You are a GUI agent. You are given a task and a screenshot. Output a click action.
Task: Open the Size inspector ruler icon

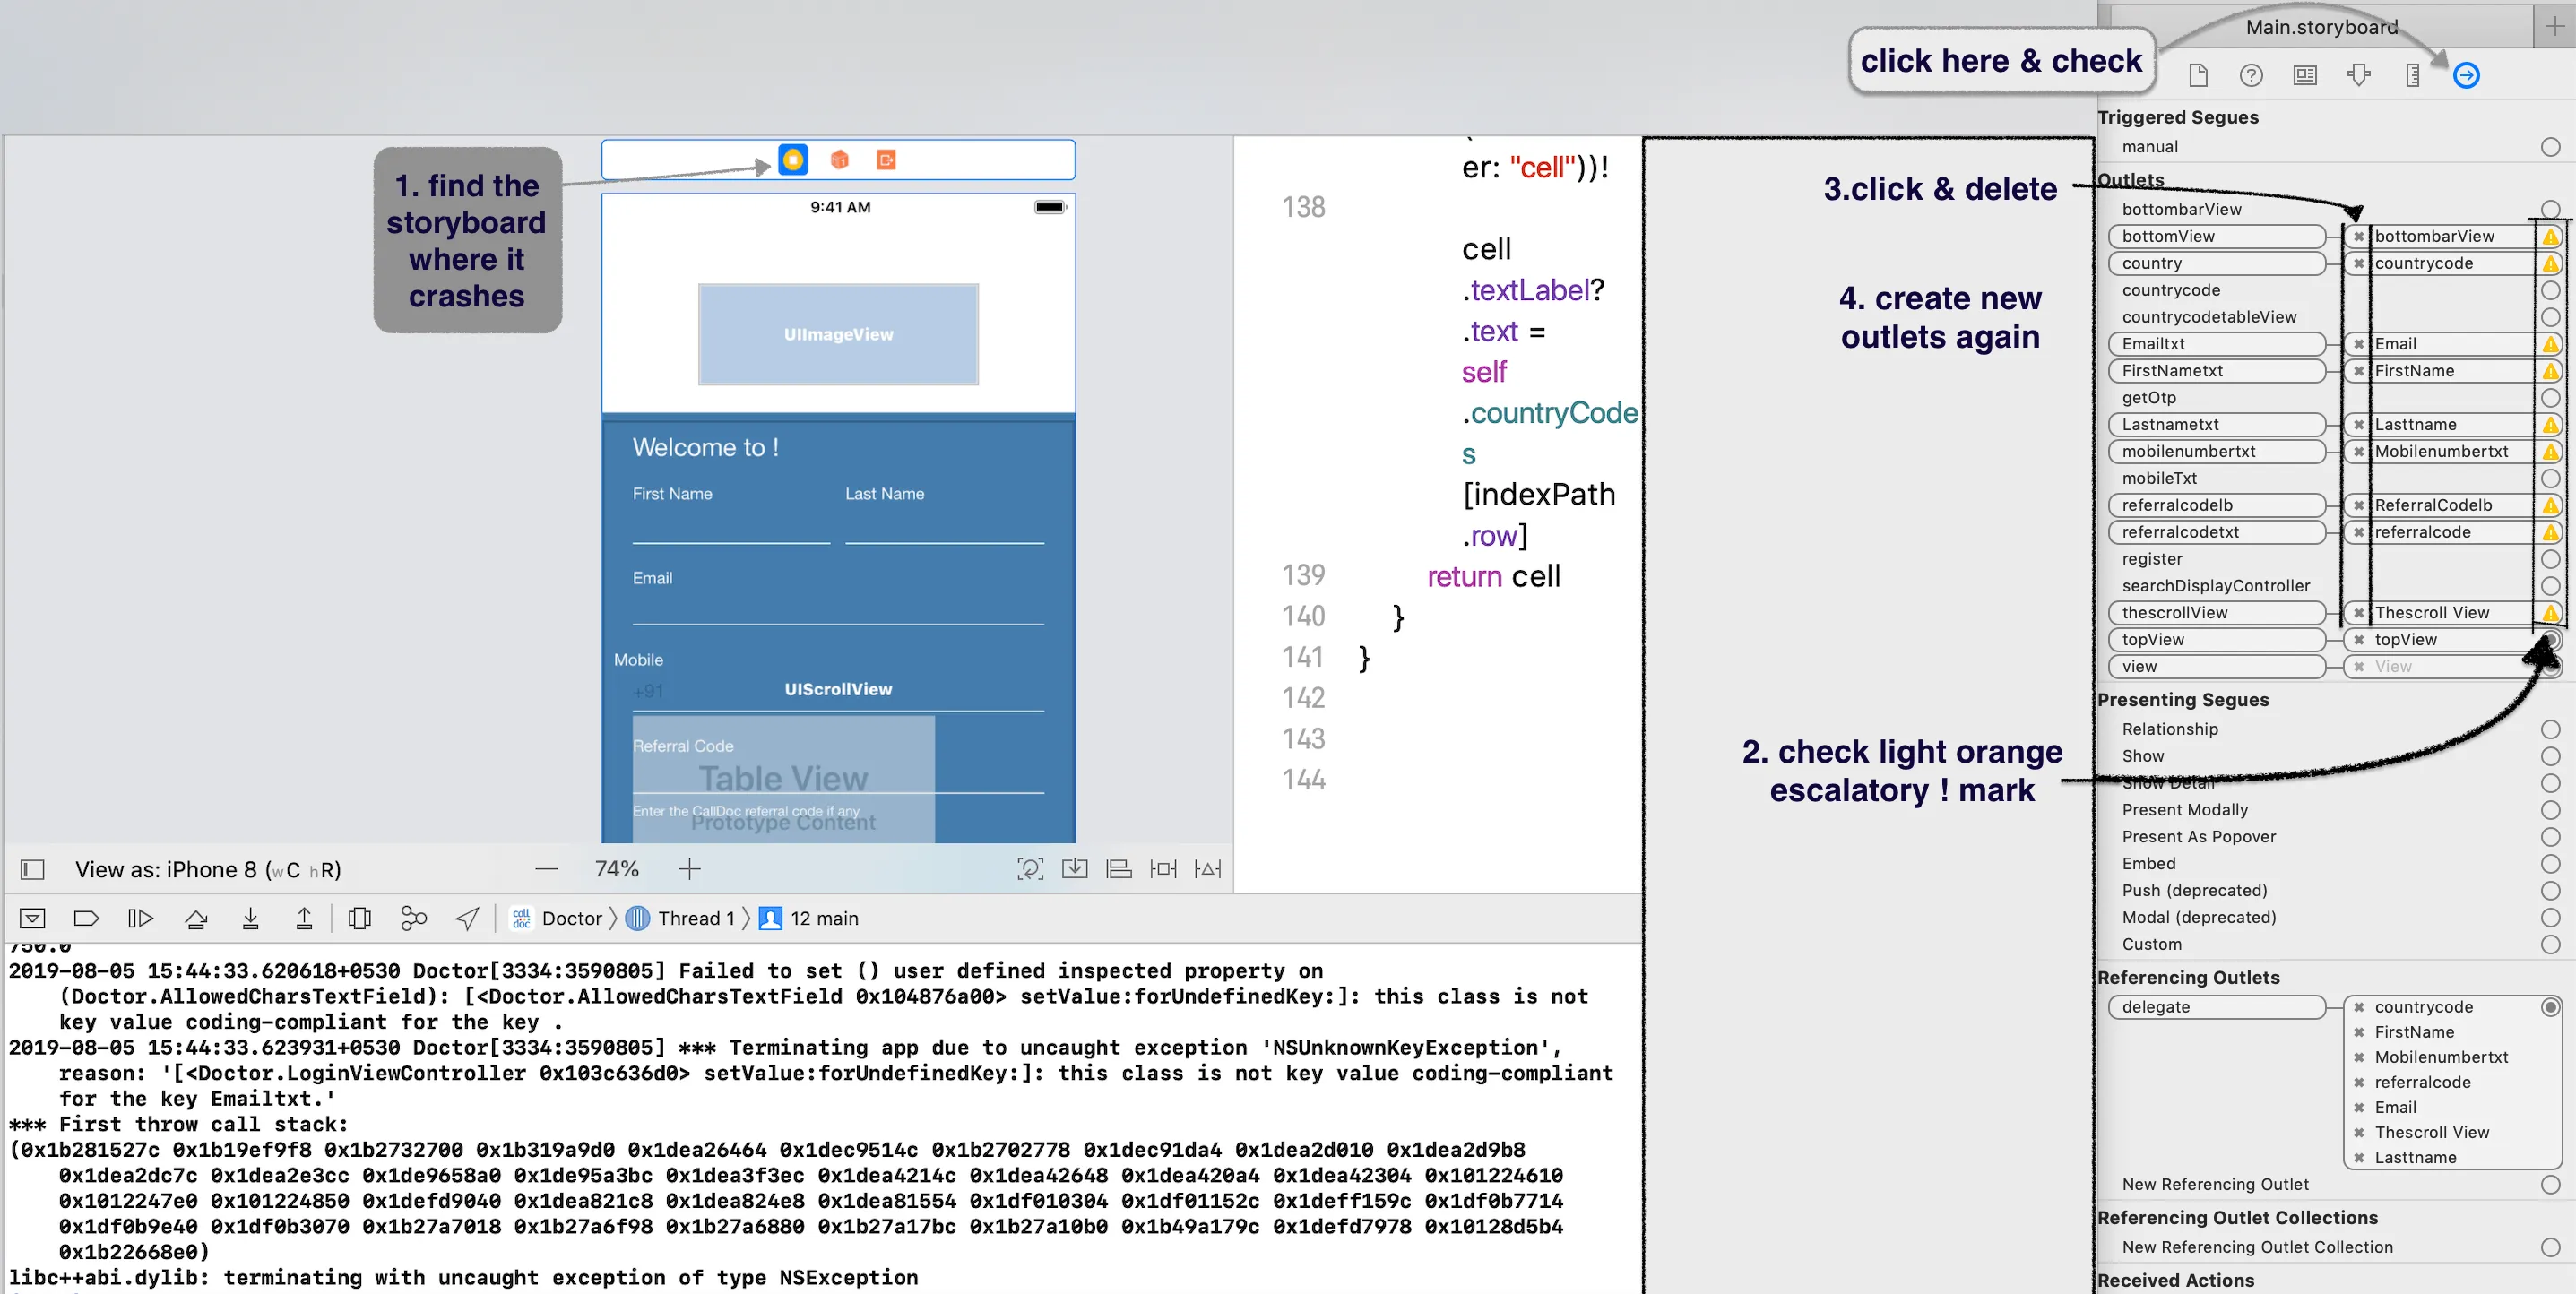[2412, 75]
